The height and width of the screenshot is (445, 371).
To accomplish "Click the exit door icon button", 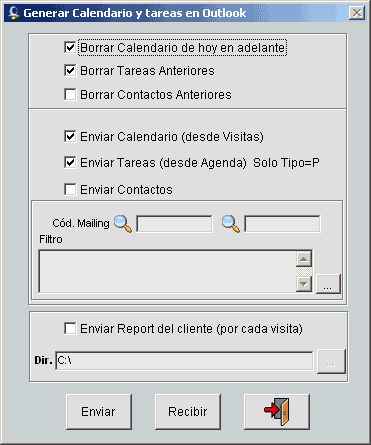I will click(277, 412).
